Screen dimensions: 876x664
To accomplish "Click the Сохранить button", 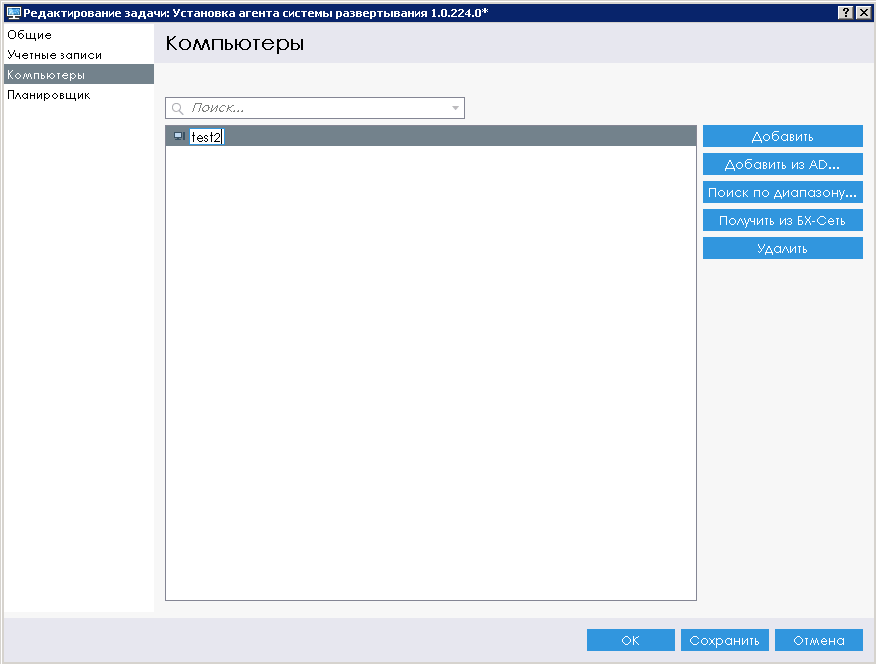I will (x=724, y=640).
